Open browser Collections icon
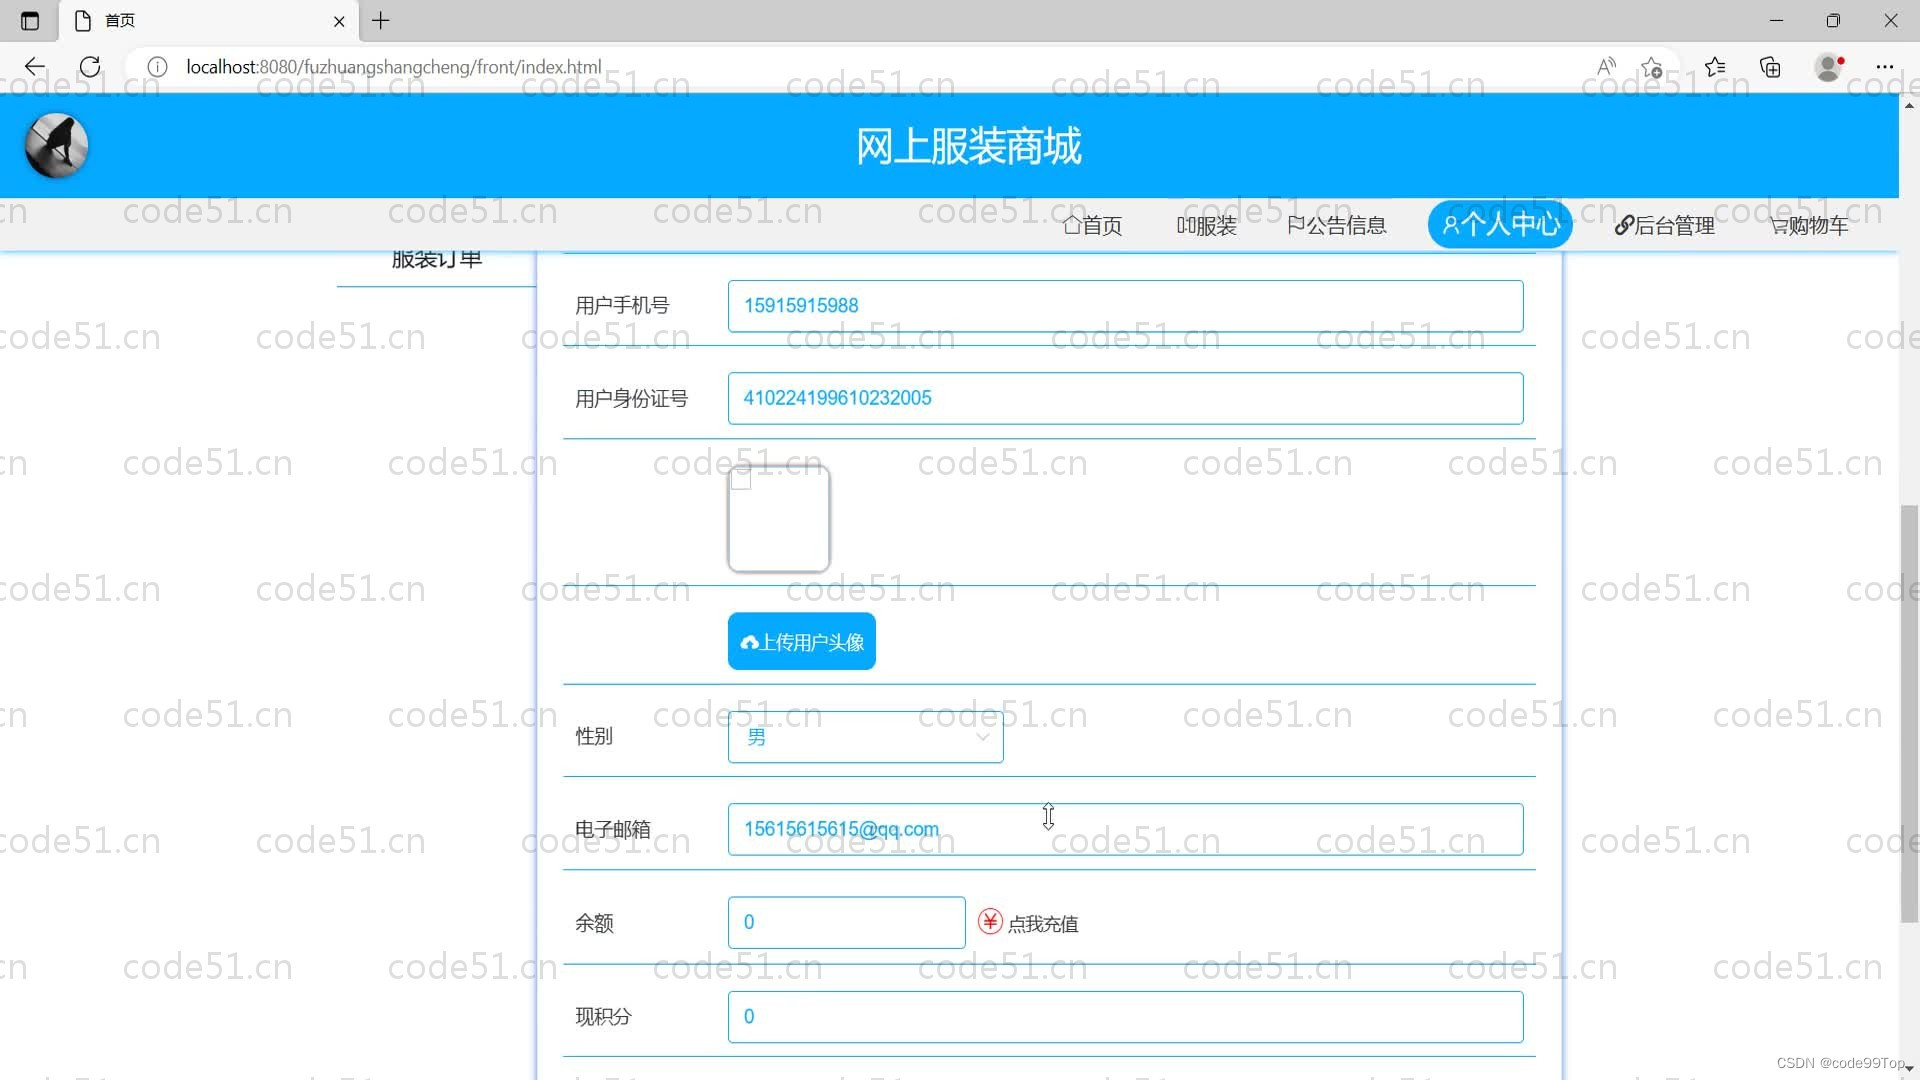The image size is (1920, 1080). point(1770,67)
